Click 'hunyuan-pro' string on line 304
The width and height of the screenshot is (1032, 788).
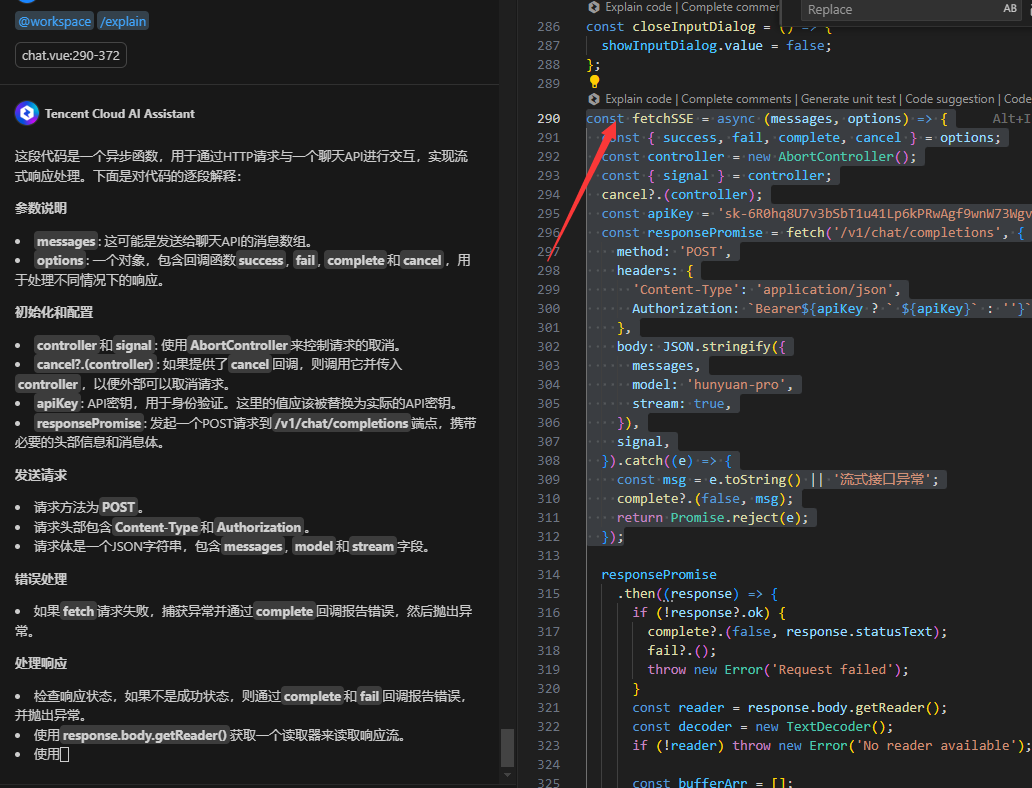[736, 384]
